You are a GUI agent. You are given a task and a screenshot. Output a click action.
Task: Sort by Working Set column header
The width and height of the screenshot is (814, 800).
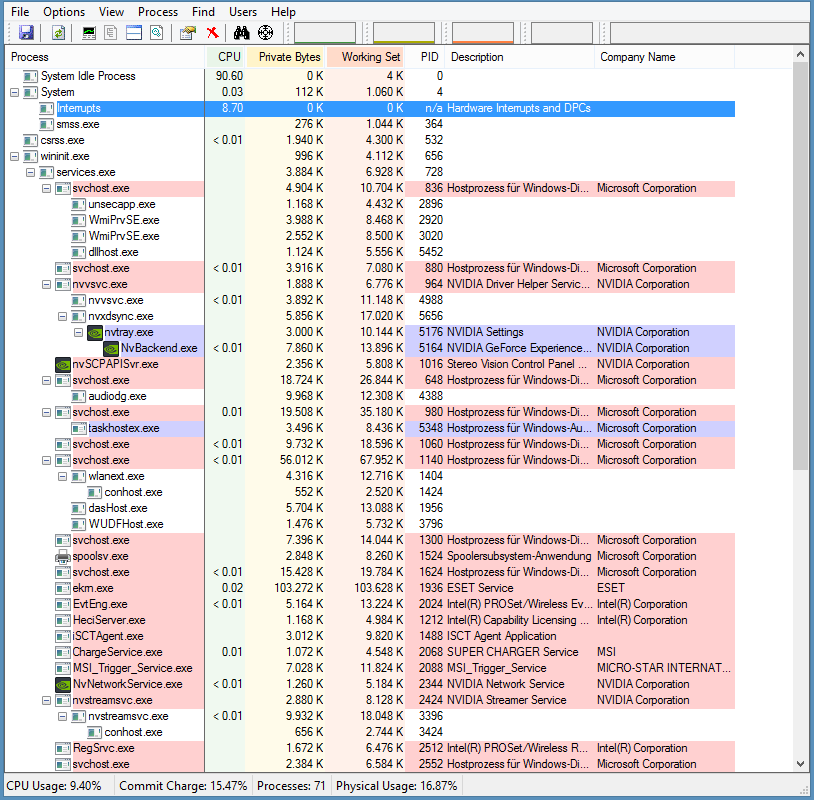[x=365, y=57]
